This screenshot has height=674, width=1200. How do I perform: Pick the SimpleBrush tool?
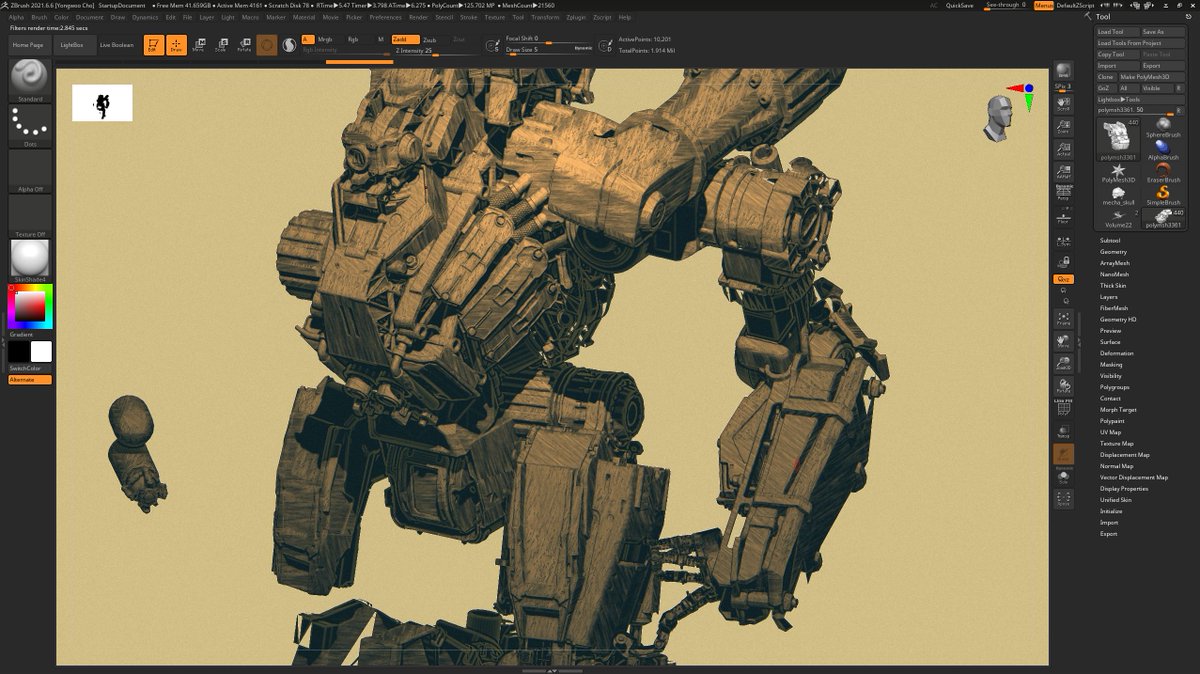[x=1163, y=194]
